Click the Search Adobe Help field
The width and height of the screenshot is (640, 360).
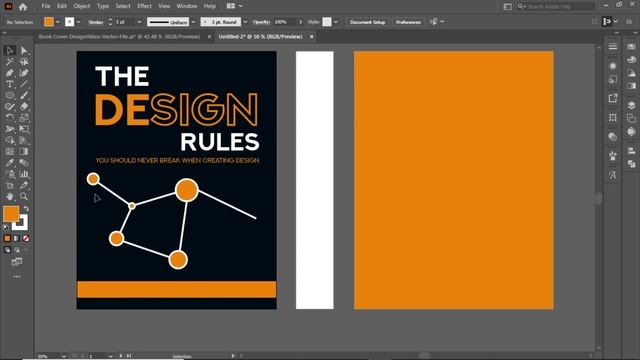[x=558, y=7]
